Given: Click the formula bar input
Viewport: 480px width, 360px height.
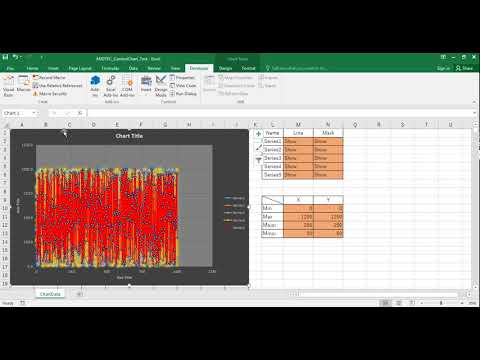Looking at the screenshot, I should [x=279, y=113].
